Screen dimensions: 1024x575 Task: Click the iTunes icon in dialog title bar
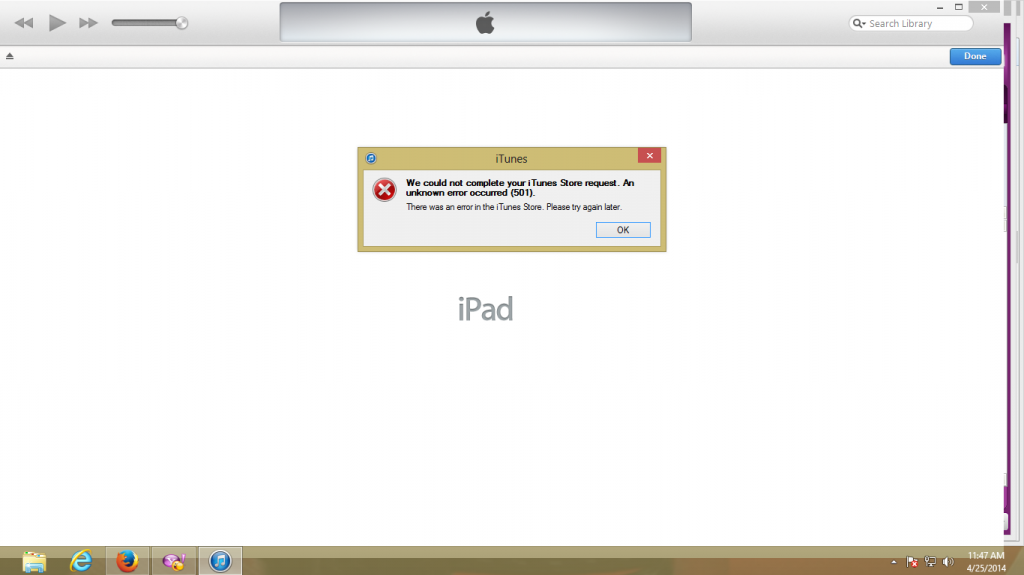tap(370, 158)
